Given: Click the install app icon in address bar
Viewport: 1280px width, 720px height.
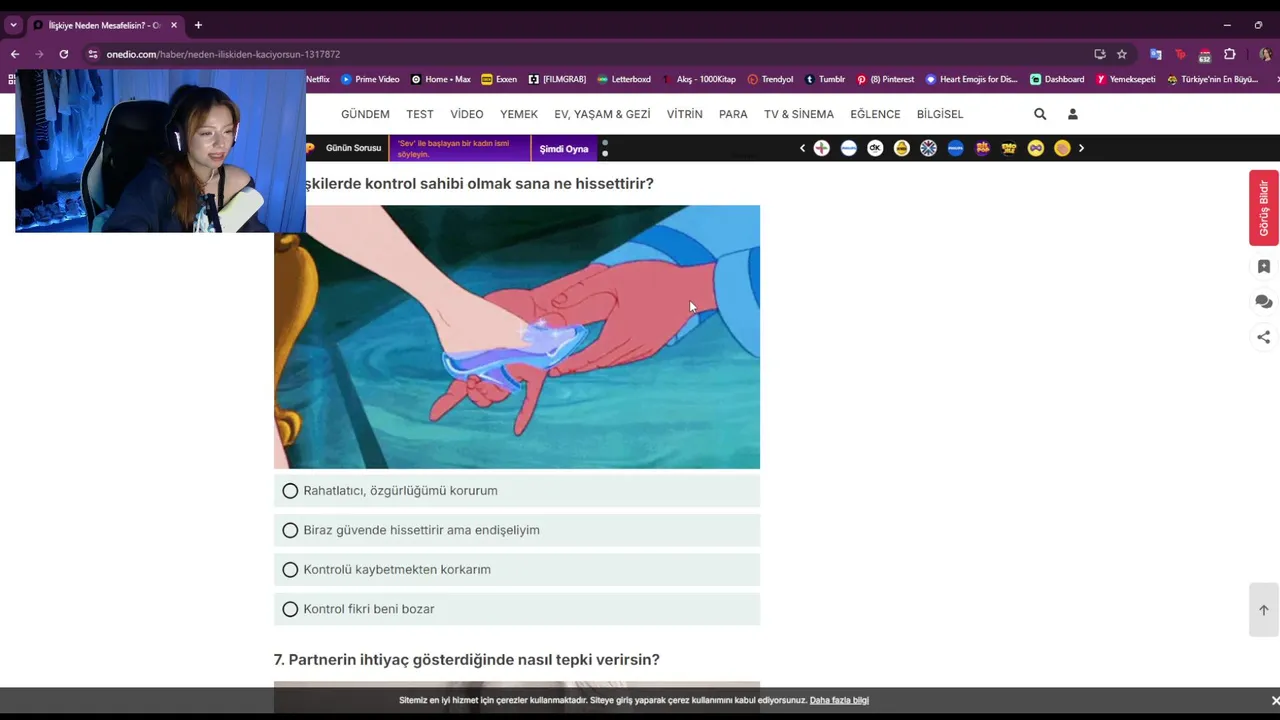Looking at the screenshot, I should [x=1100, y=54].
